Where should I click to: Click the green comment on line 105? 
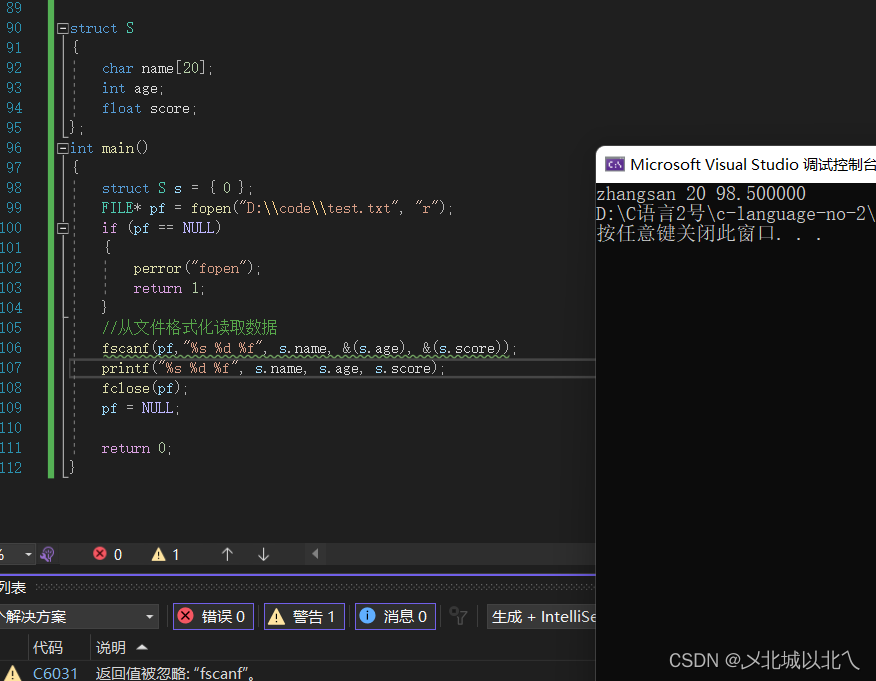point(189,328)
